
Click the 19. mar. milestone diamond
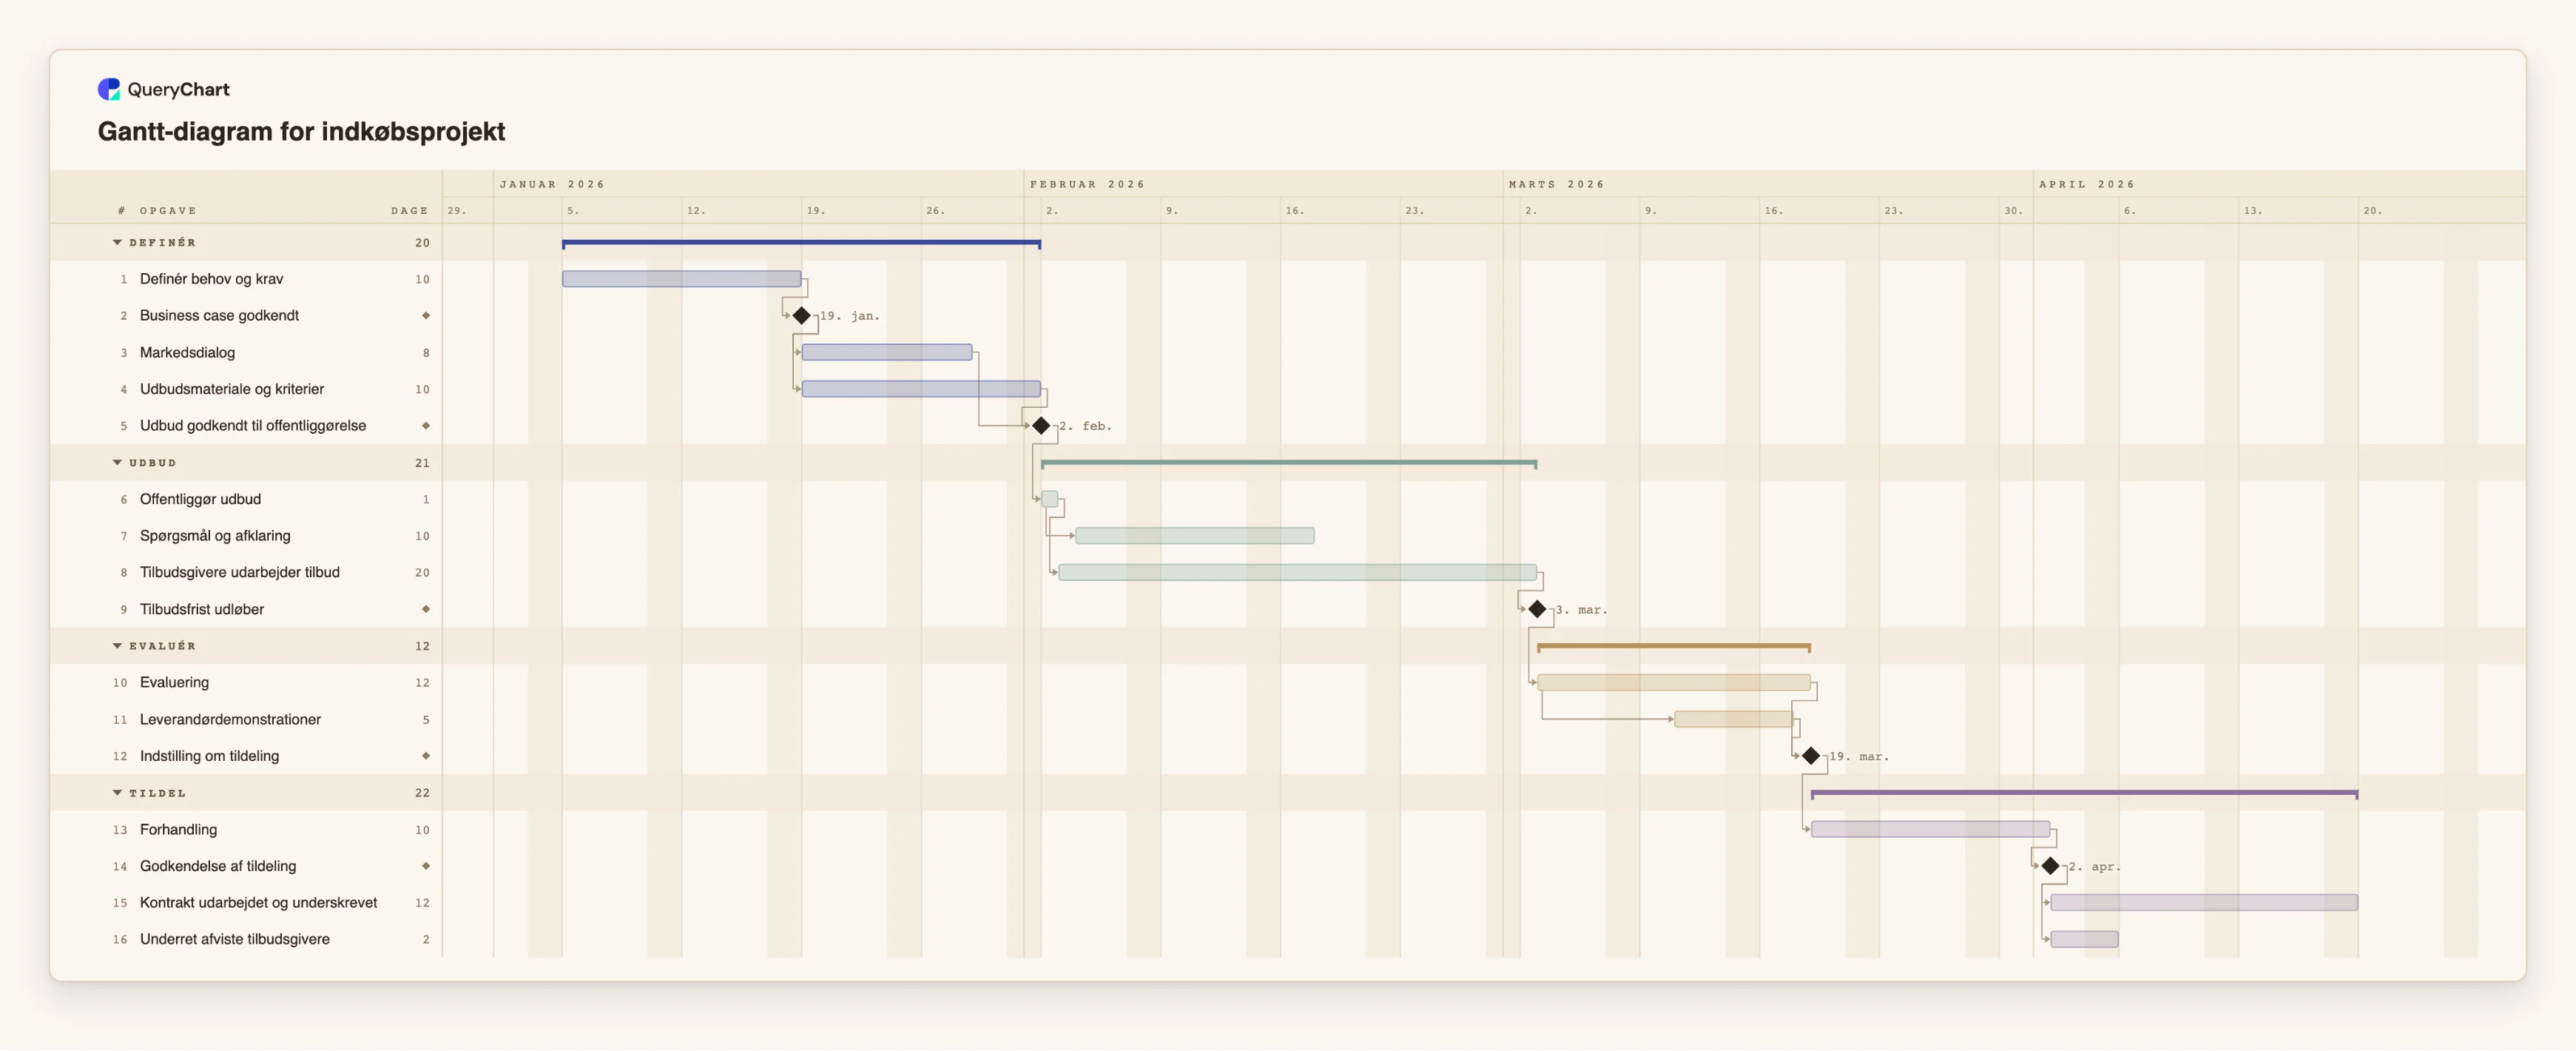pyautogui.click(x=1811, y=756)
